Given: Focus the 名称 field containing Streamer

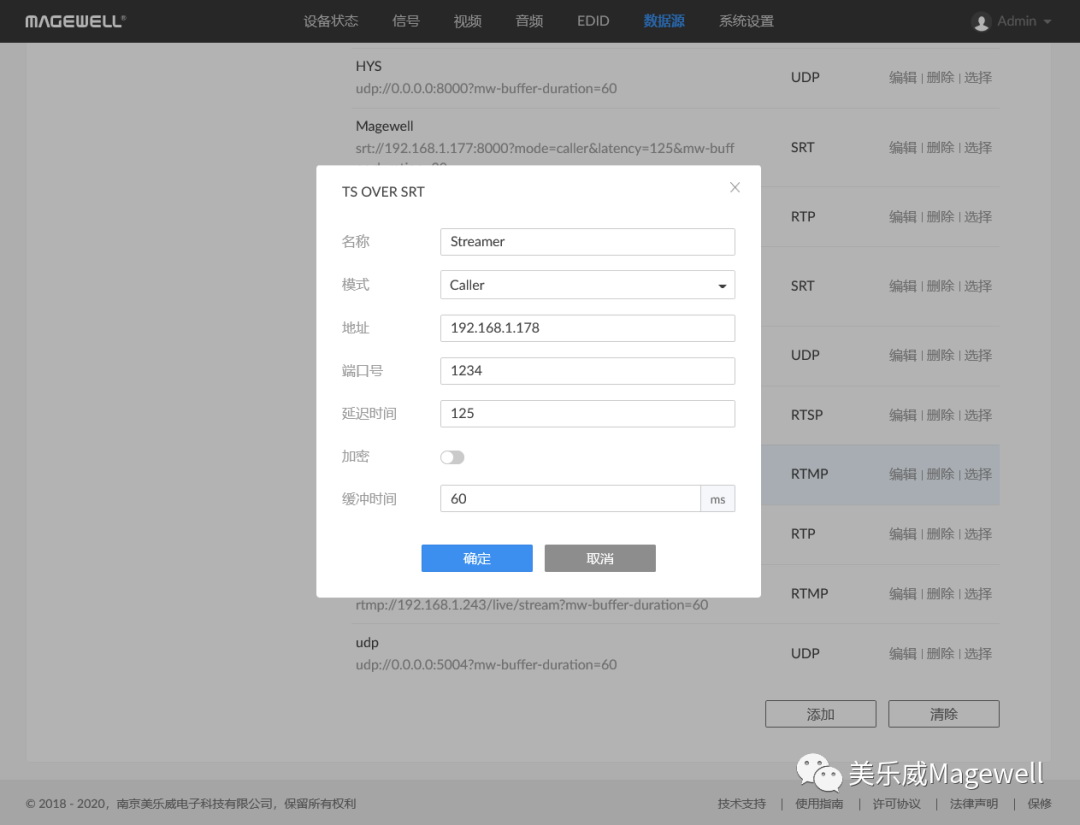Looking at the screenshot, I should coord(587,242).
